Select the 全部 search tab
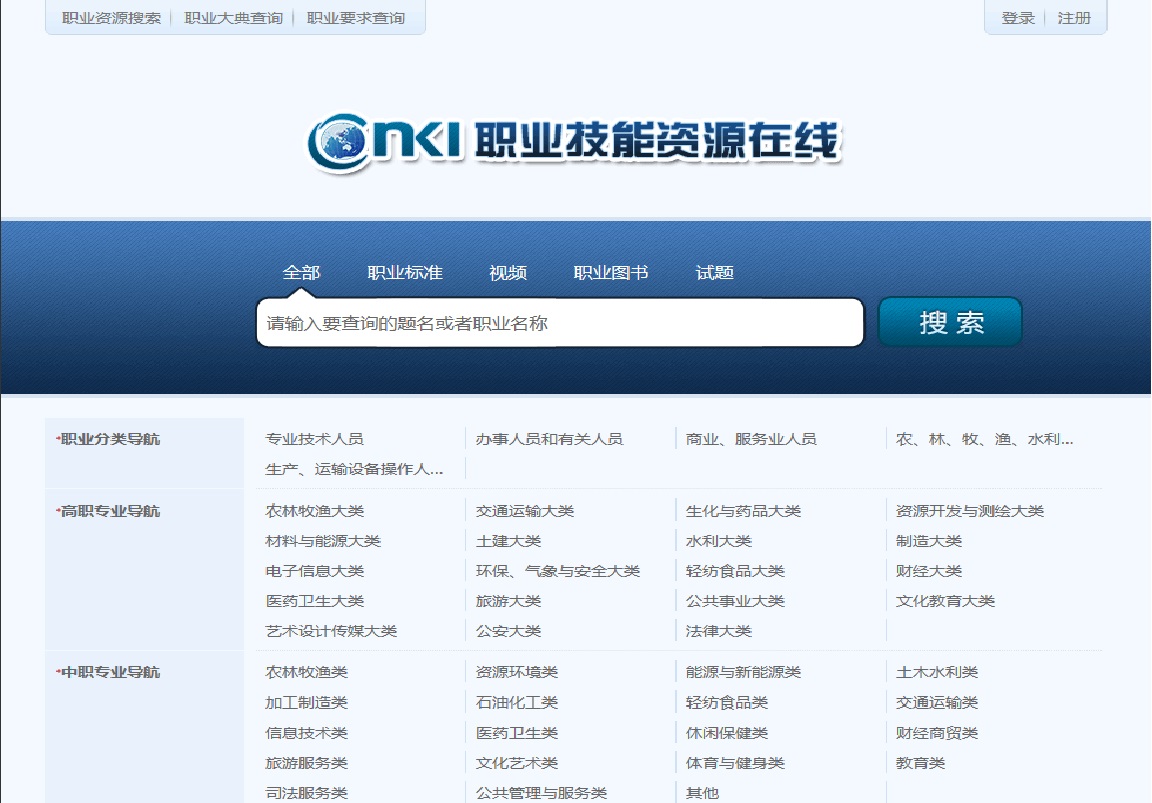 (301, 273)
